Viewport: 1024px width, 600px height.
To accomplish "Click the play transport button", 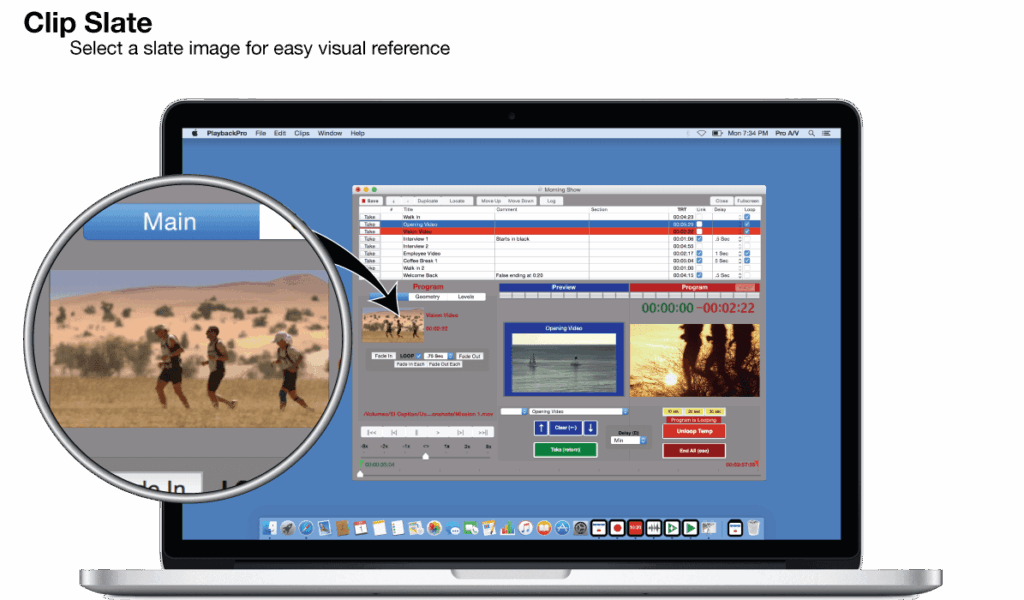I will pyautogui.click(x=438, y=432).
